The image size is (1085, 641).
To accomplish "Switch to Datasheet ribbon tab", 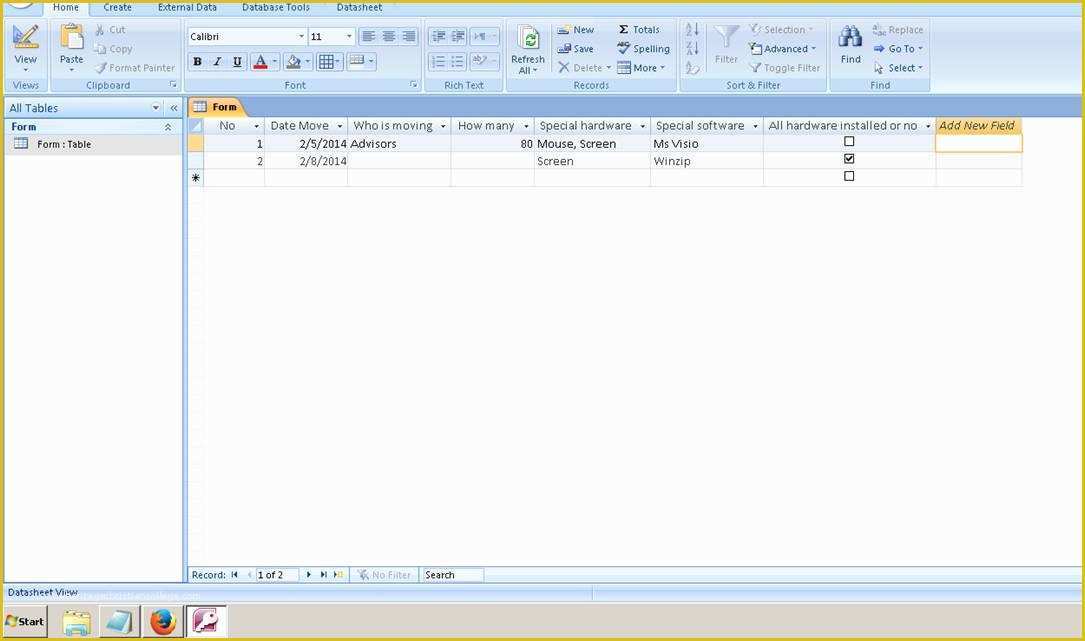I will 359,8.
